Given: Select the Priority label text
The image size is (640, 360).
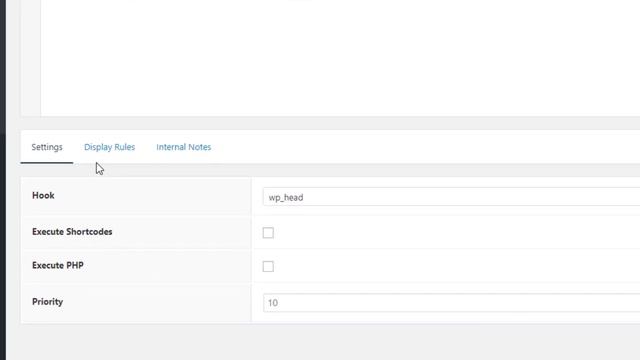Looking at the screenshot, I should tap(47, 302).
